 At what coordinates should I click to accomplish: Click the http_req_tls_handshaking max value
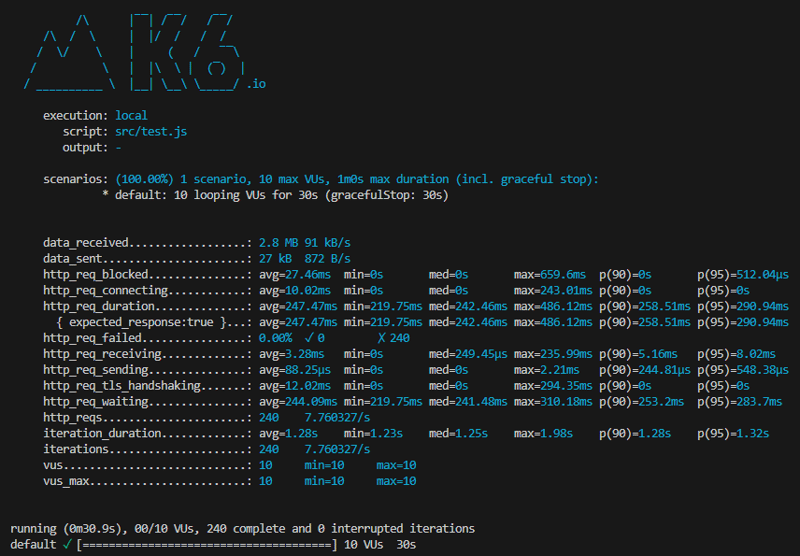click(x=553, y=386)
